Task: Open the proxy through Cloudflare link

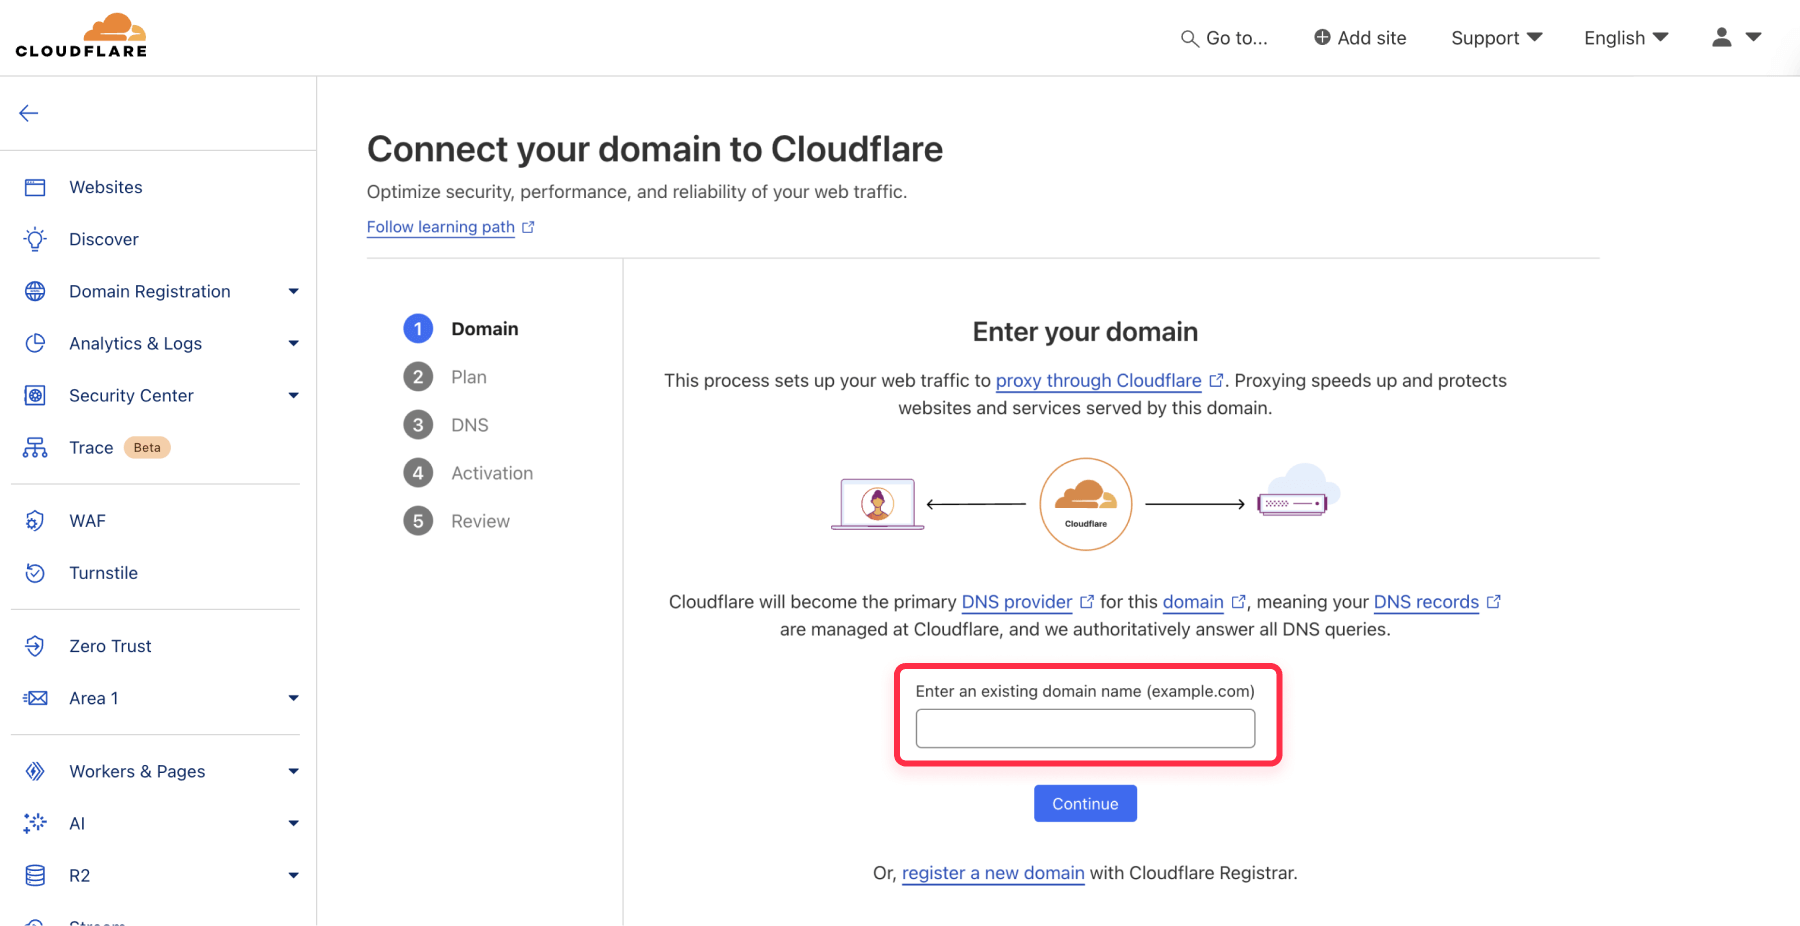Action: click(x=1099, y=380)
